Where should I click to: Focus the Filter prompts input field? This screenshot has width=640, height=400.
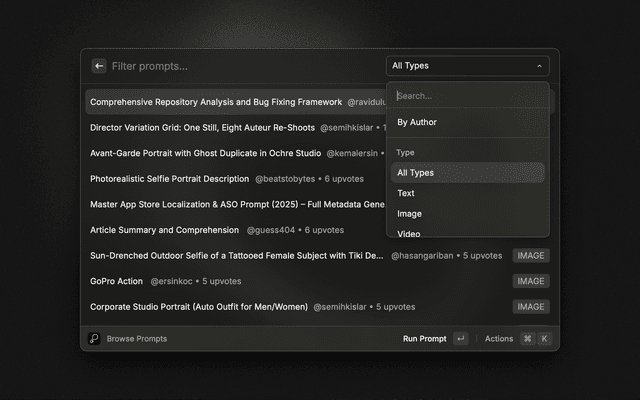point(240,66)
